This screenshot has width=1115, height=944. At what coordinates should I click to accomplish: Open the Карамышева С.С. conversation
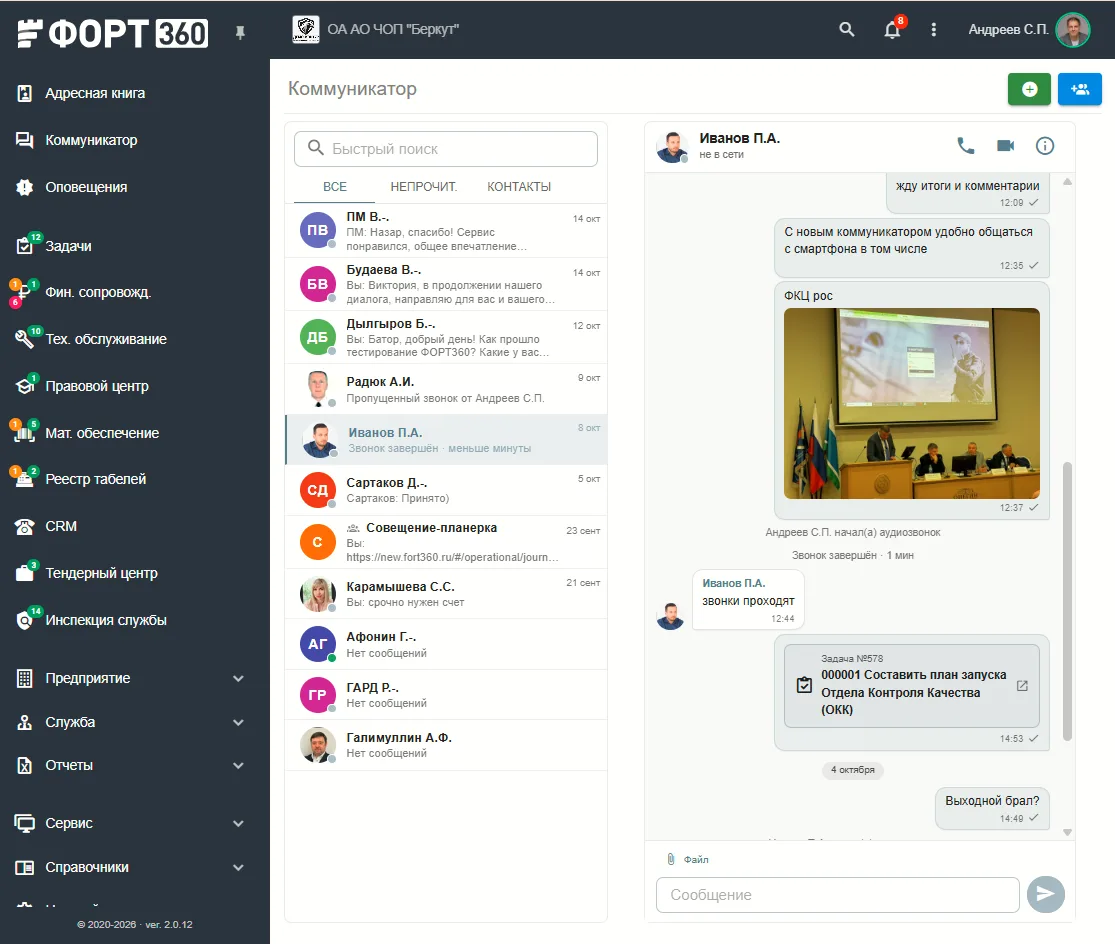tap(446, 594)
